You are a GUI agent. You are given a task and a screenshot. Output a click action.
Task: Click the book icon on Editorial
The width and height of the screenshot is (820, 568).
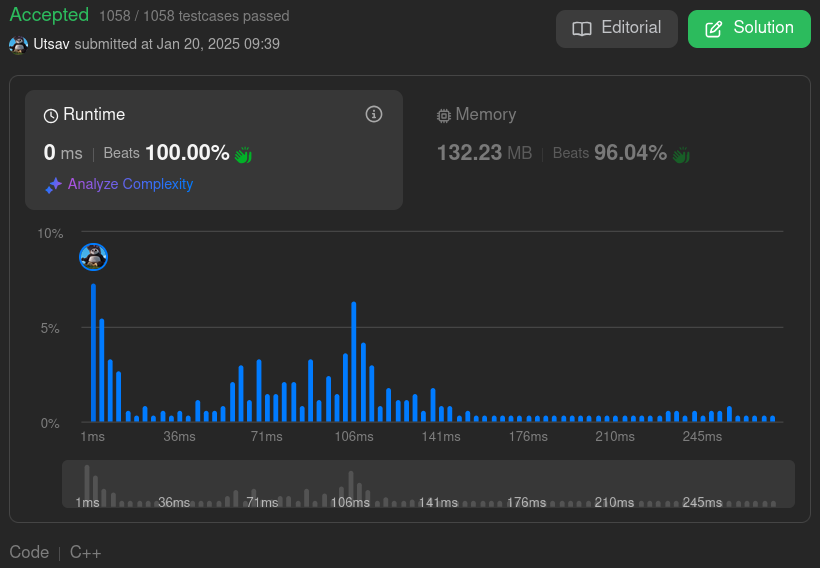[582, 29]
